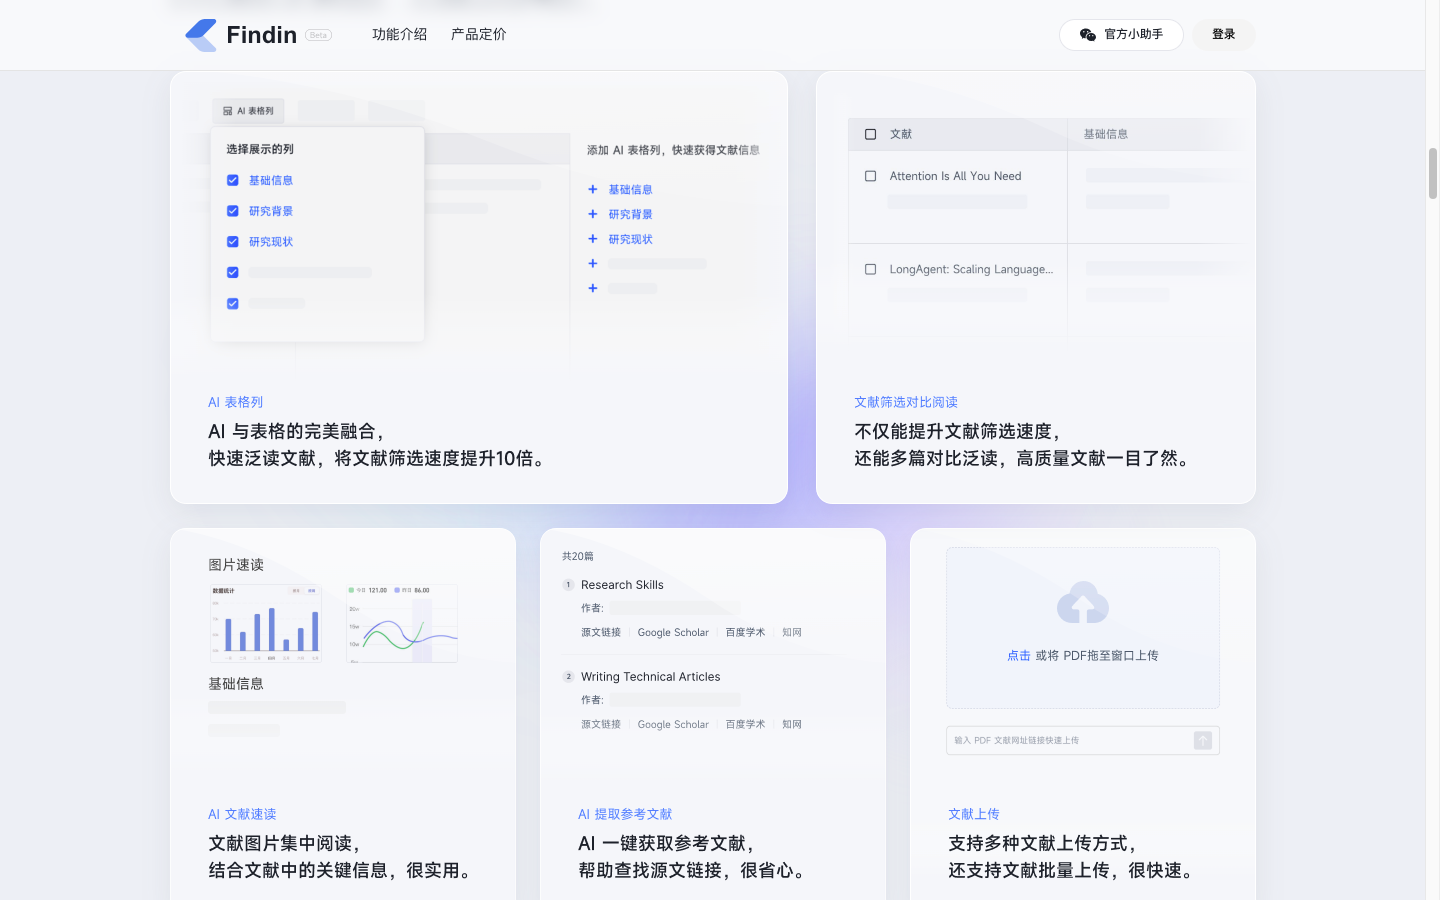The image size is (1440, 900).
Task: Check the Attention Is All You Need checkbox
Action: click(x=870, y=175)
